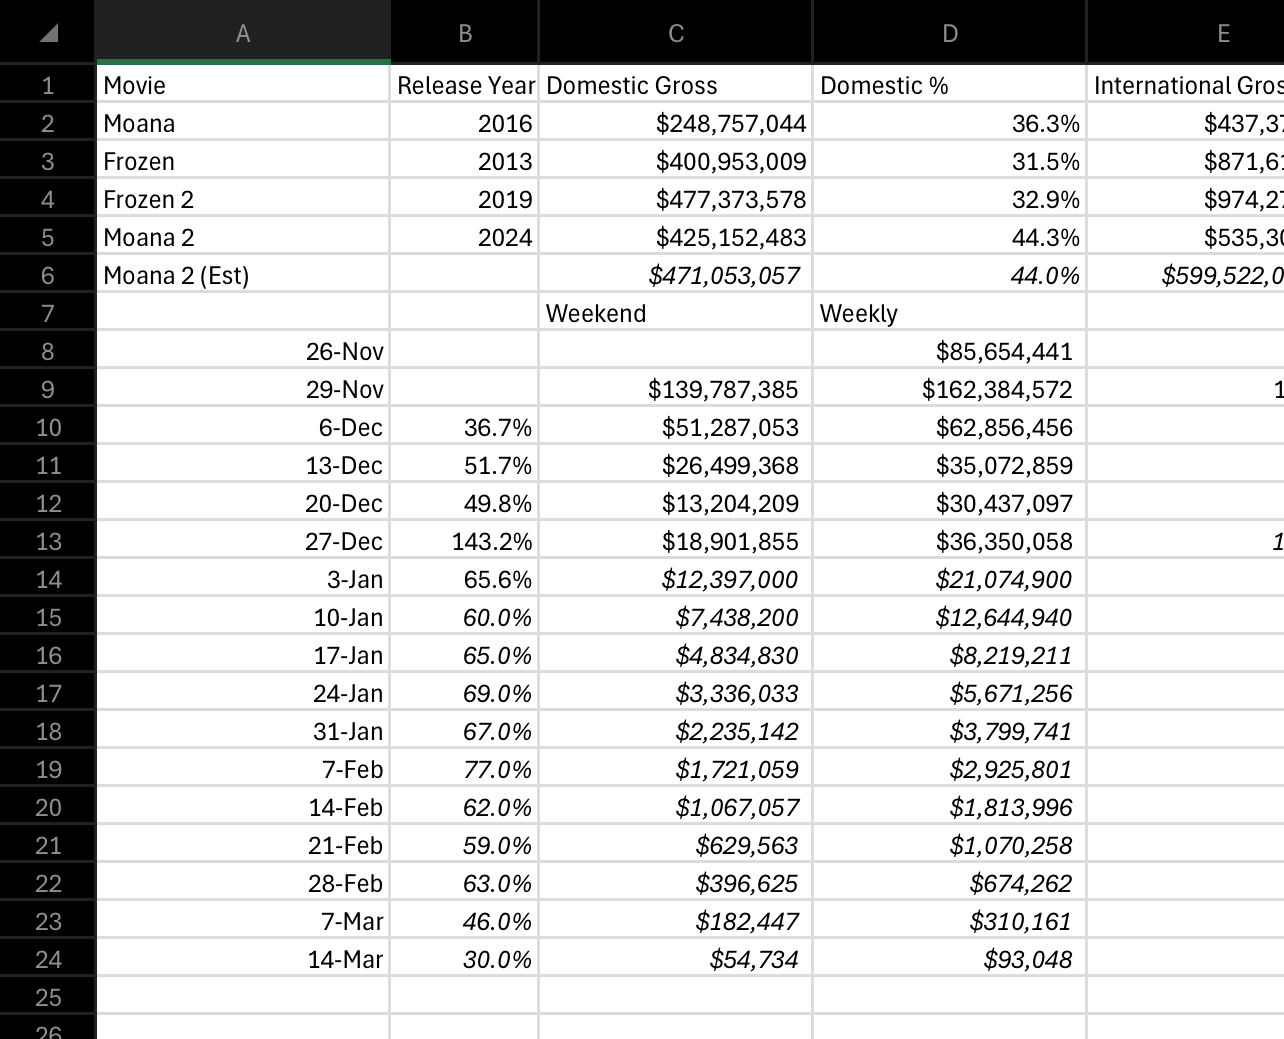This screenshot has width=1284, height=1039.
Task: Select the $36,350,058 weekly cell
Action: (x=950, y=541)
